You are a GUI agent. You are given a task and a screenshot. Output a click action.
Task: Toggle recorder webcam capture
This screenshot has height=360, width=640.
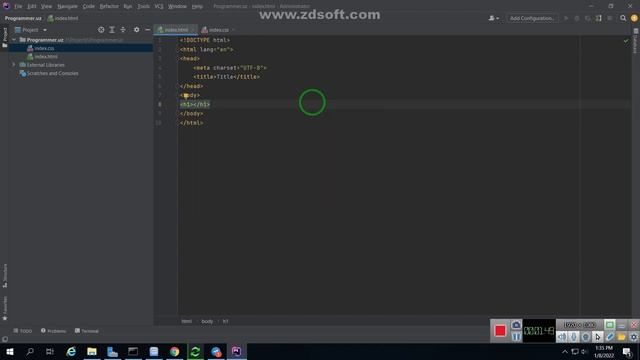pos(586,337)
